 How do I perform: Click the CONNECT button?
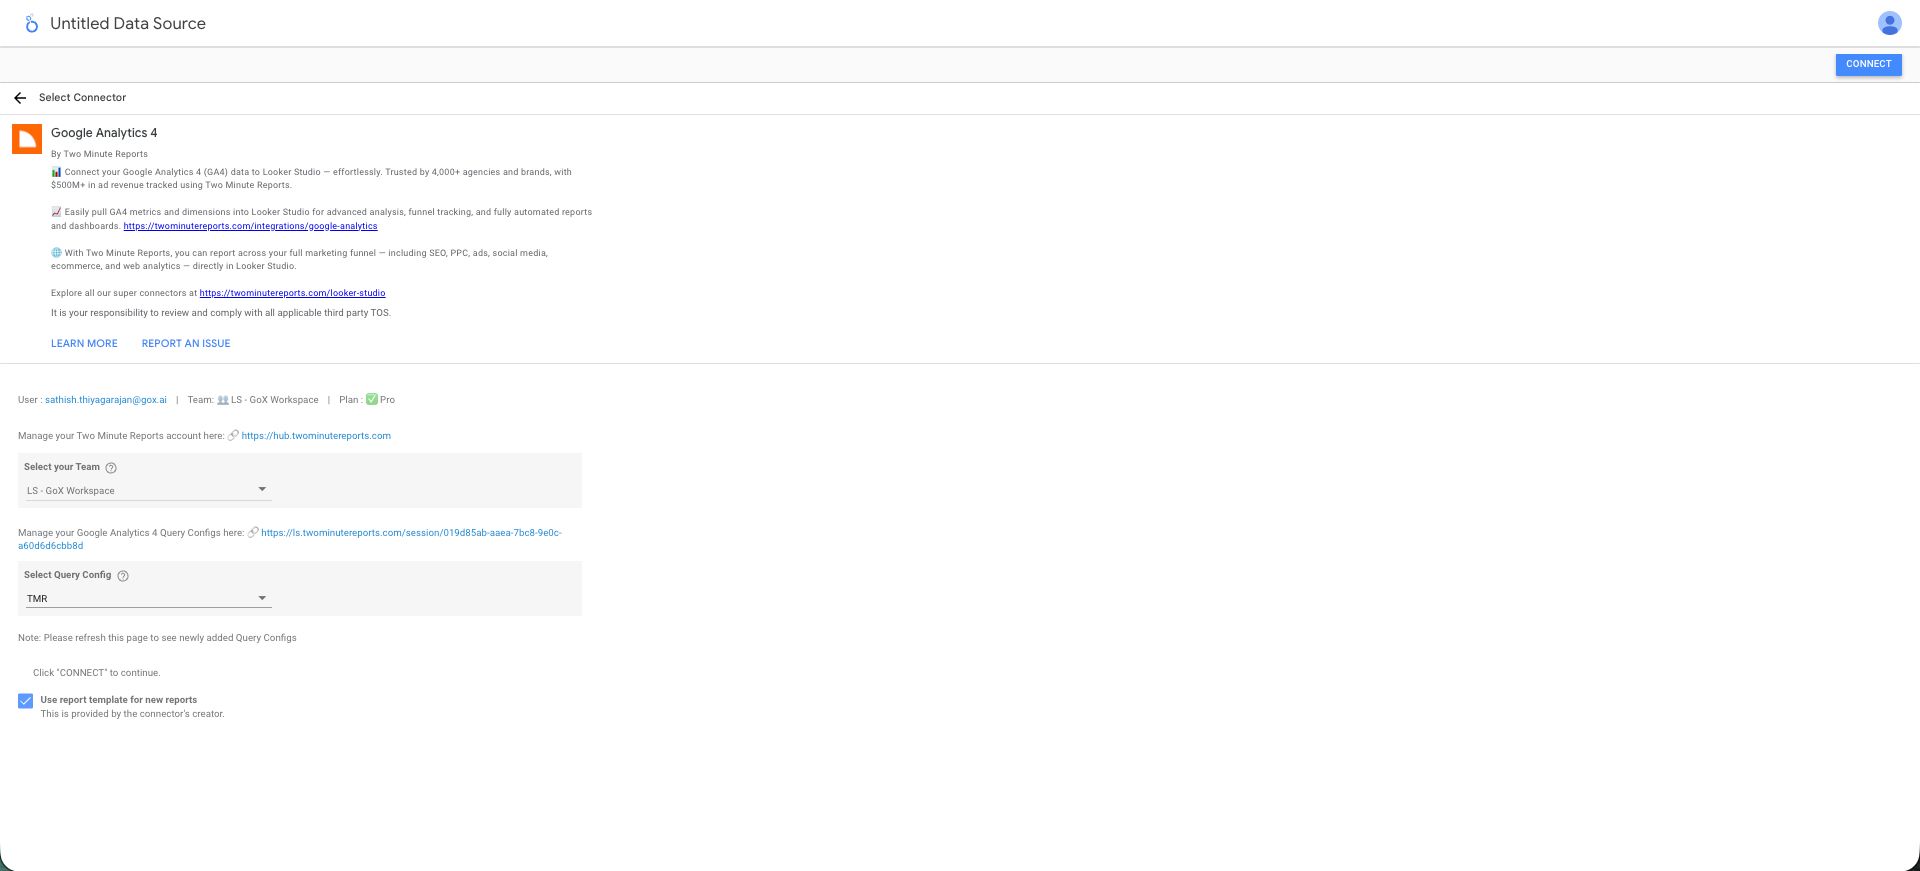(x=1868, y=64)
